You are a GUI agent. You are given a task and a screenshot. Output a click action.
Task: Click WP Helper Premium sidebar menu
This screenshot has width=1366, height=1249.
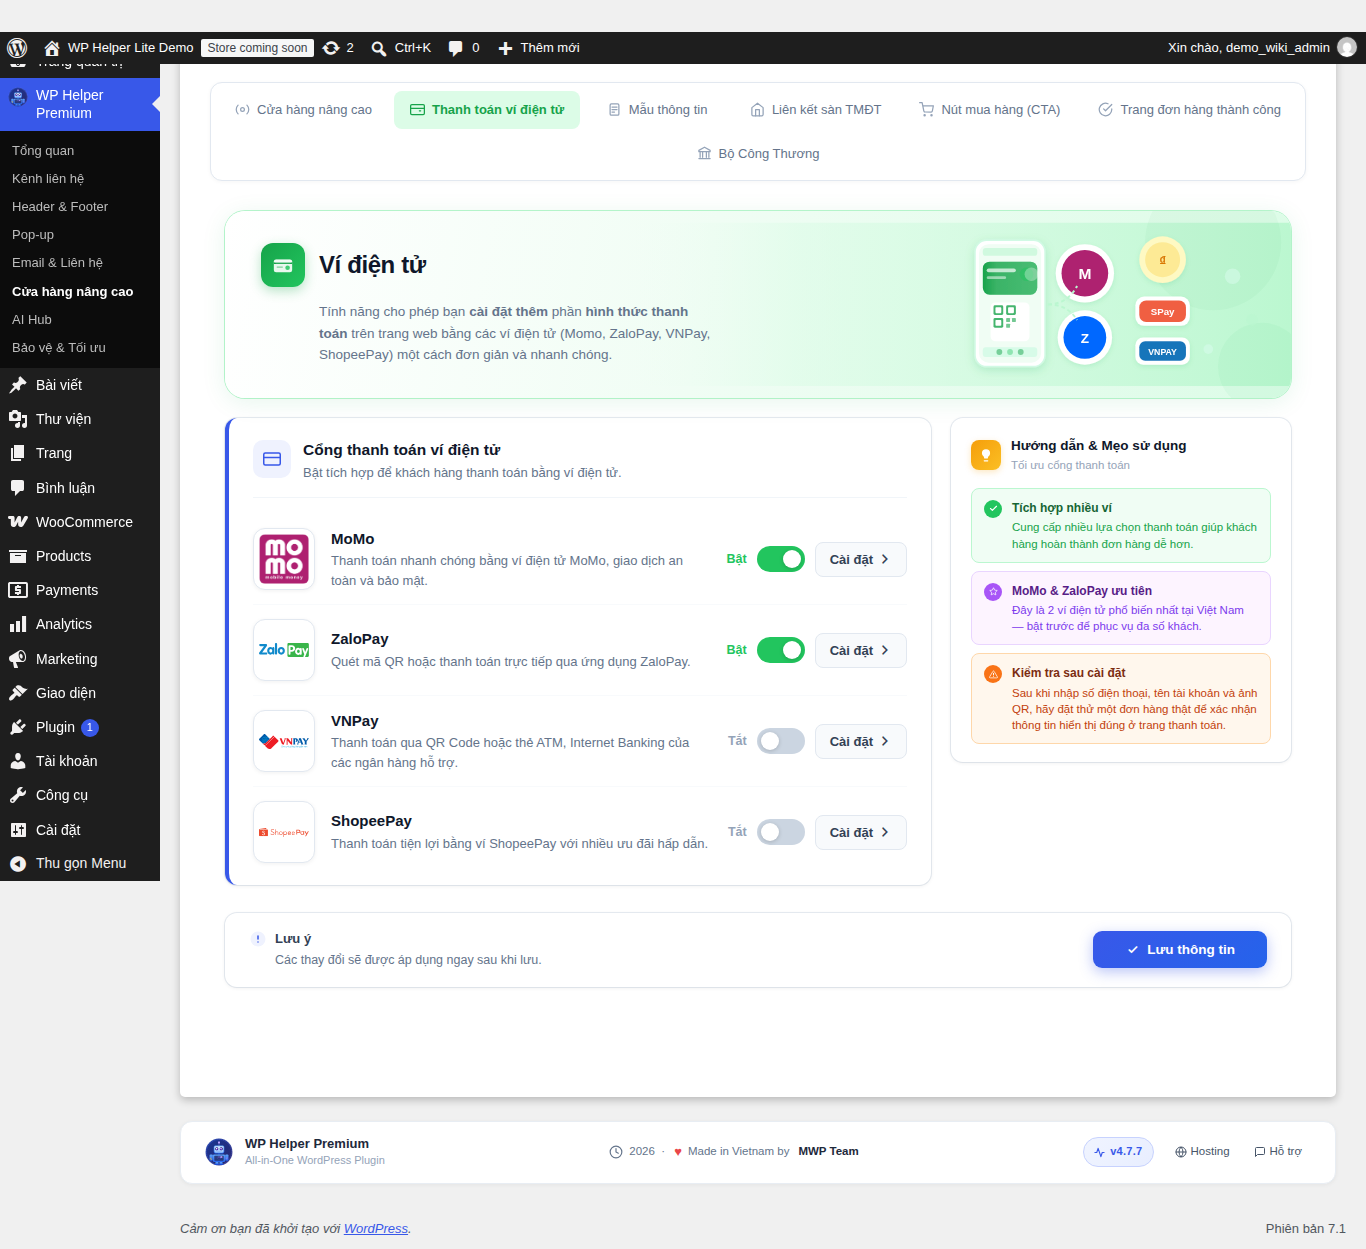tap(80, 104)
